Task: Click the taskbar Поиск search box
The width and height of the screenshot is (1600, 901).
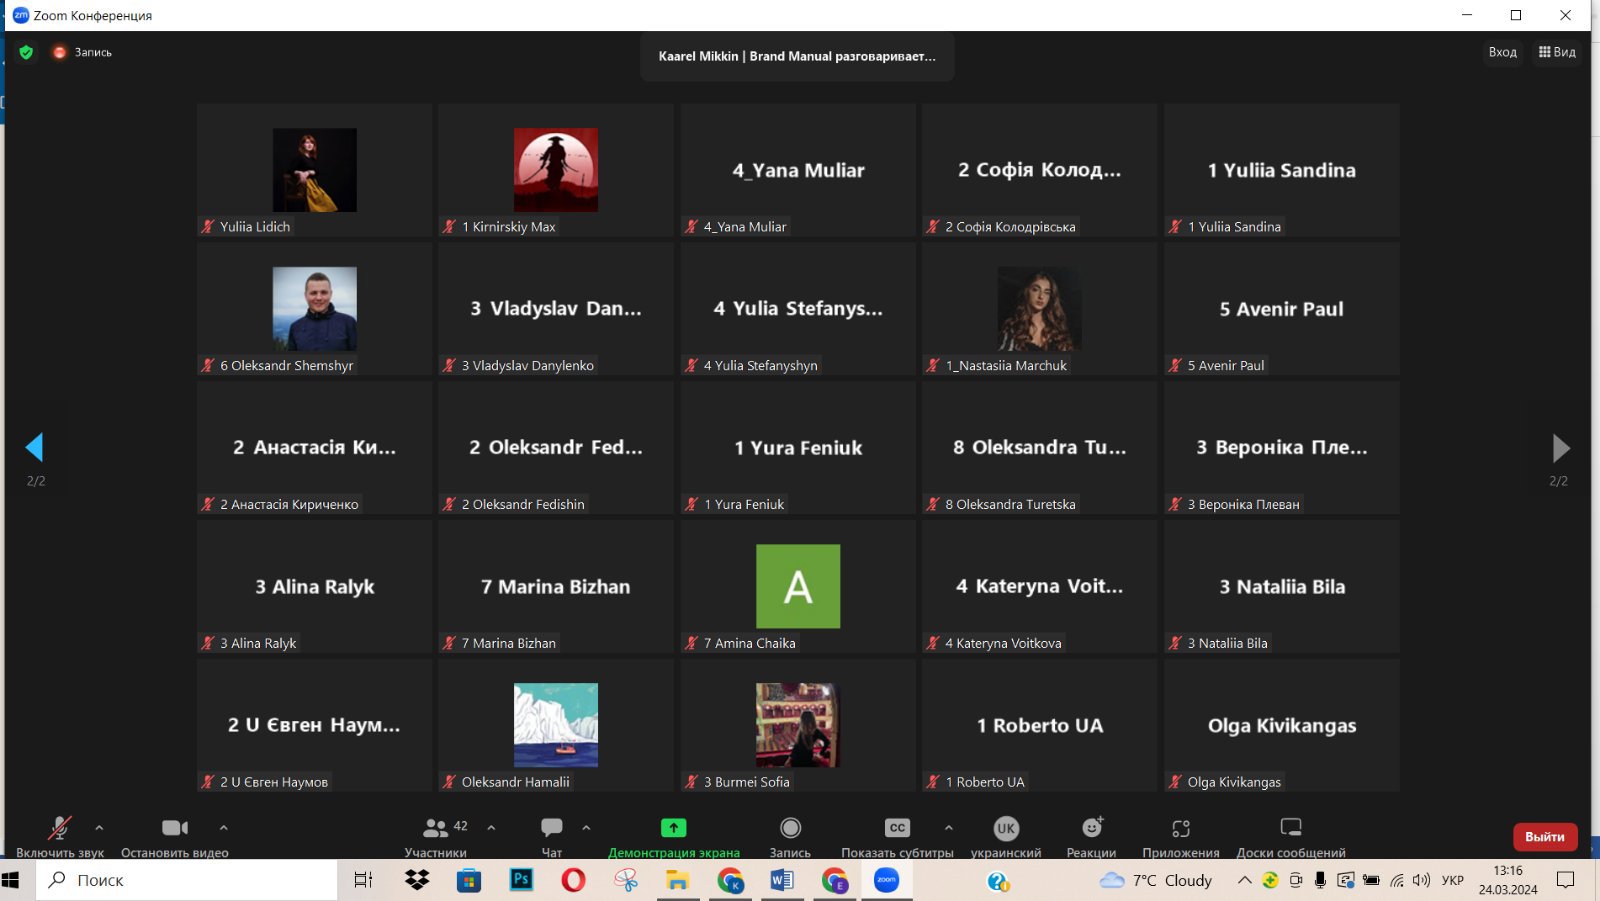Action: pos(187,880)
